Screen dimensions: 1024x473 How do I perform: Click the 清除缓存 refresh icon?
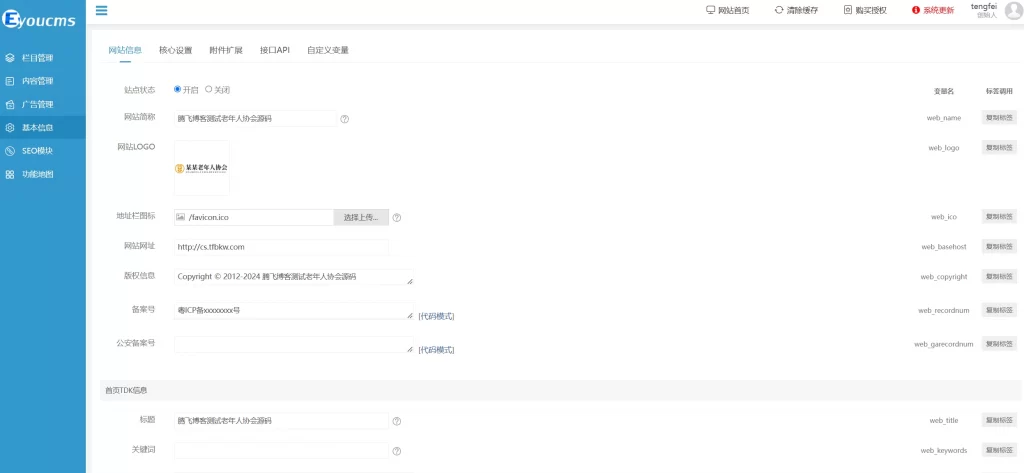click(779, 10)
